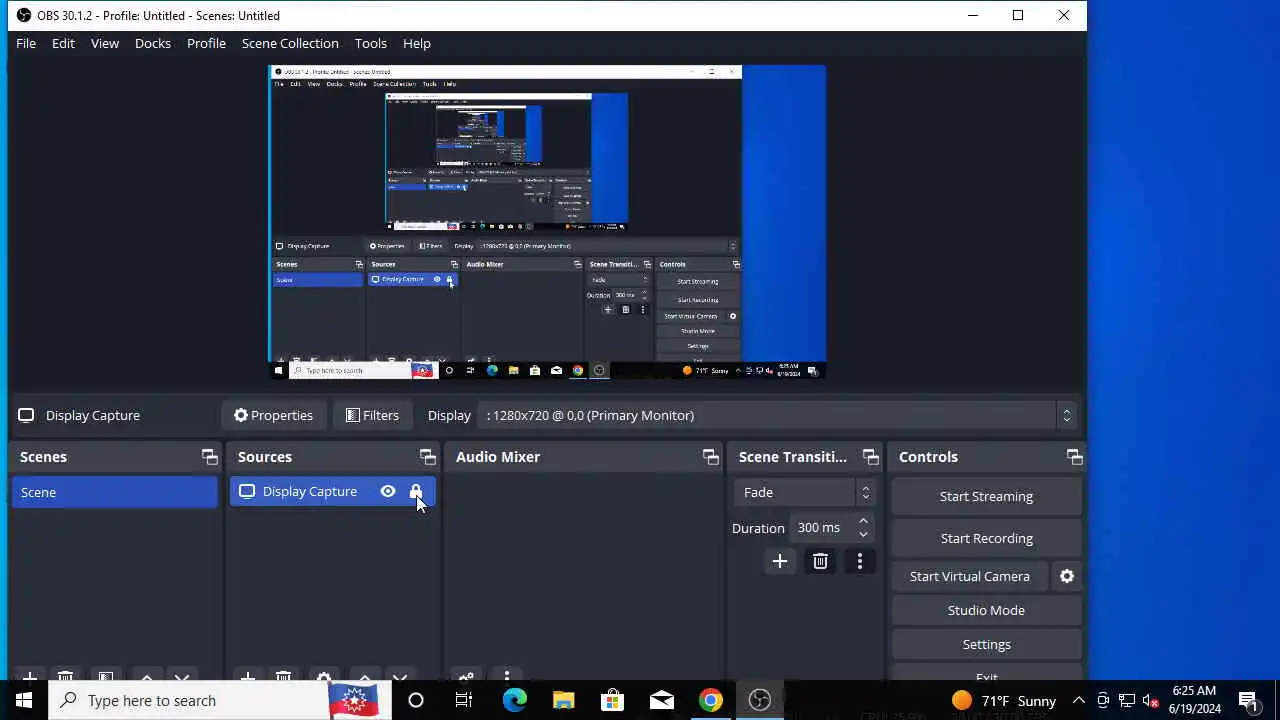Click Start Recording
This screenshot has width=1280, height=720.
(x=986, y=538)
